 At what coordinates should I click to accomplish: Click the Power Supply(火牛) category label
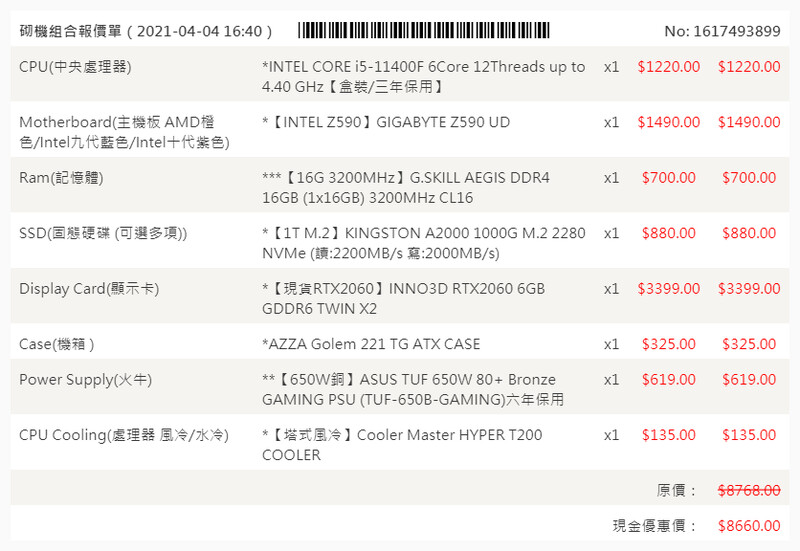tap(85, 380)
